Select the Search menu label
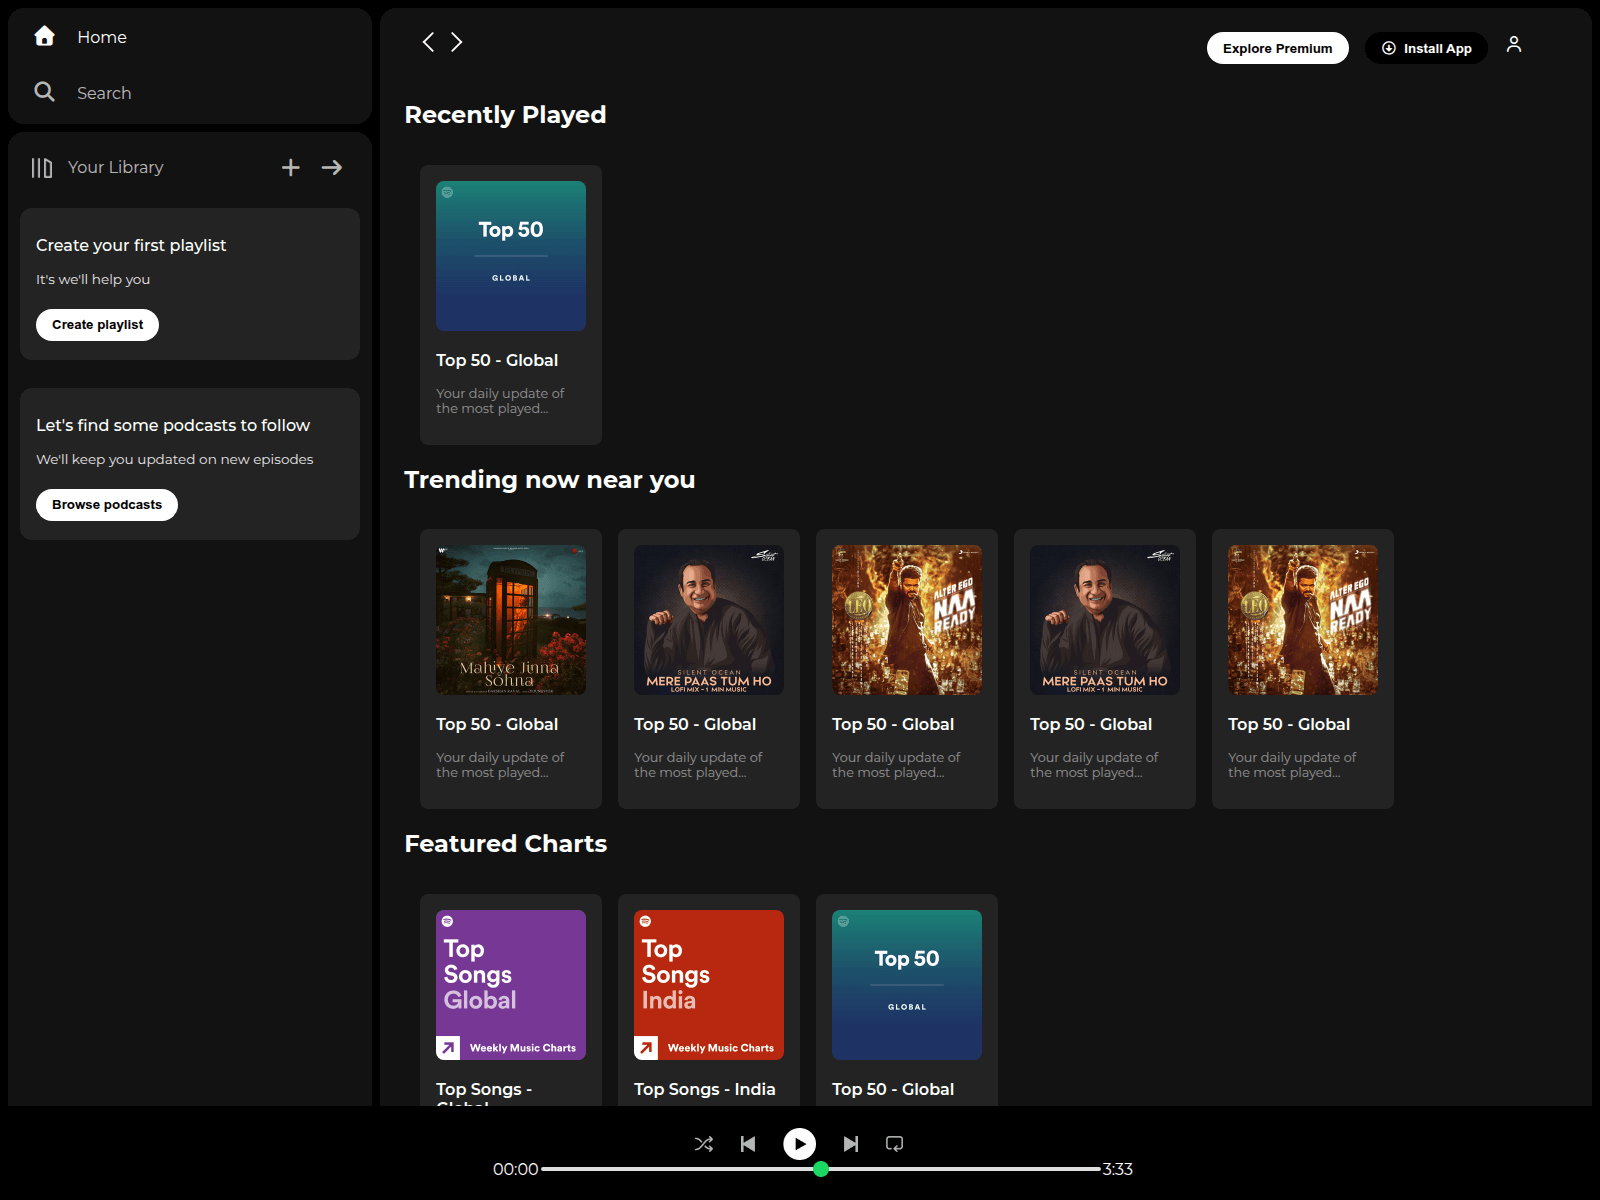Image resolution: width=1600 pixels, height=1200 pixels. pos(104,93)
